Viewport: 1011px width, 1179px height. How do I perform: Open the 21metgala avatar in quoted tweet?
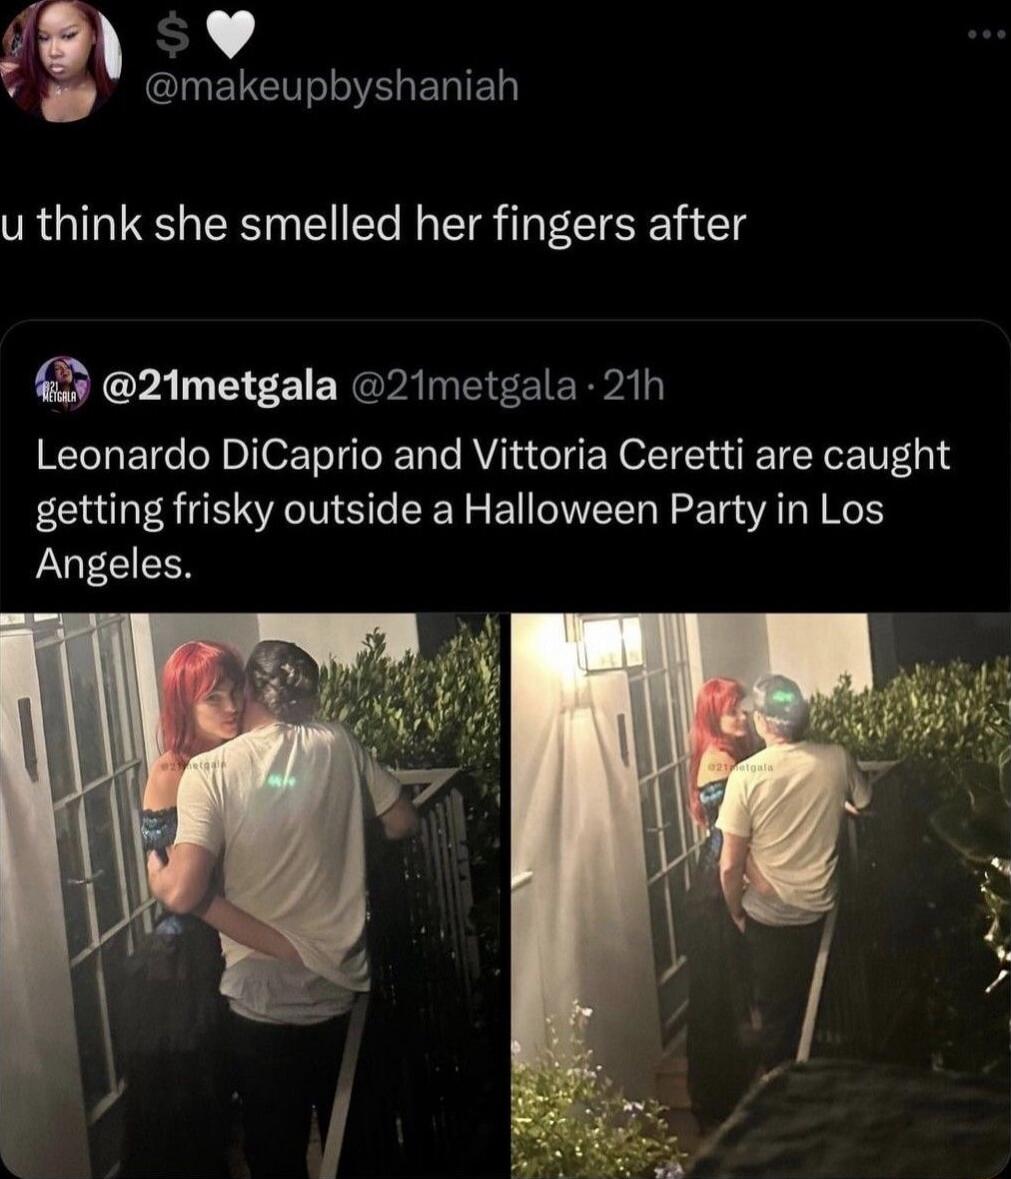(x=62, y=386)
